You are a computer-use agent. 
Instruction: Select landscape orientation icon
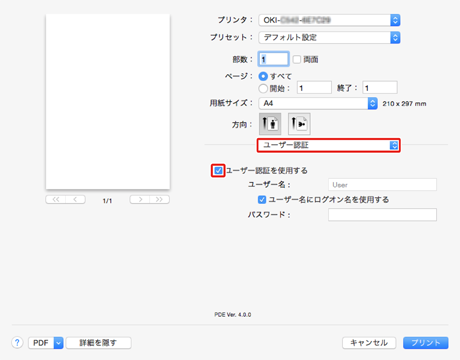[x=299, y=124]
